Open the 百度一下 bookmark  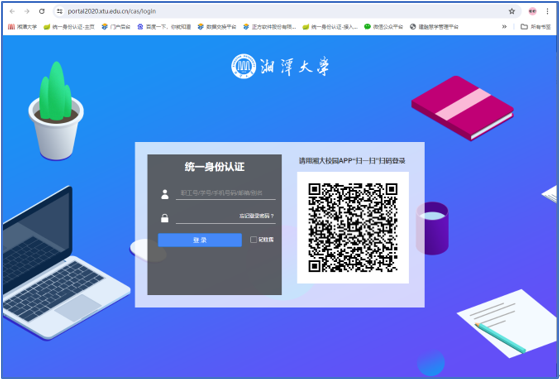click(x=164, y=27)
